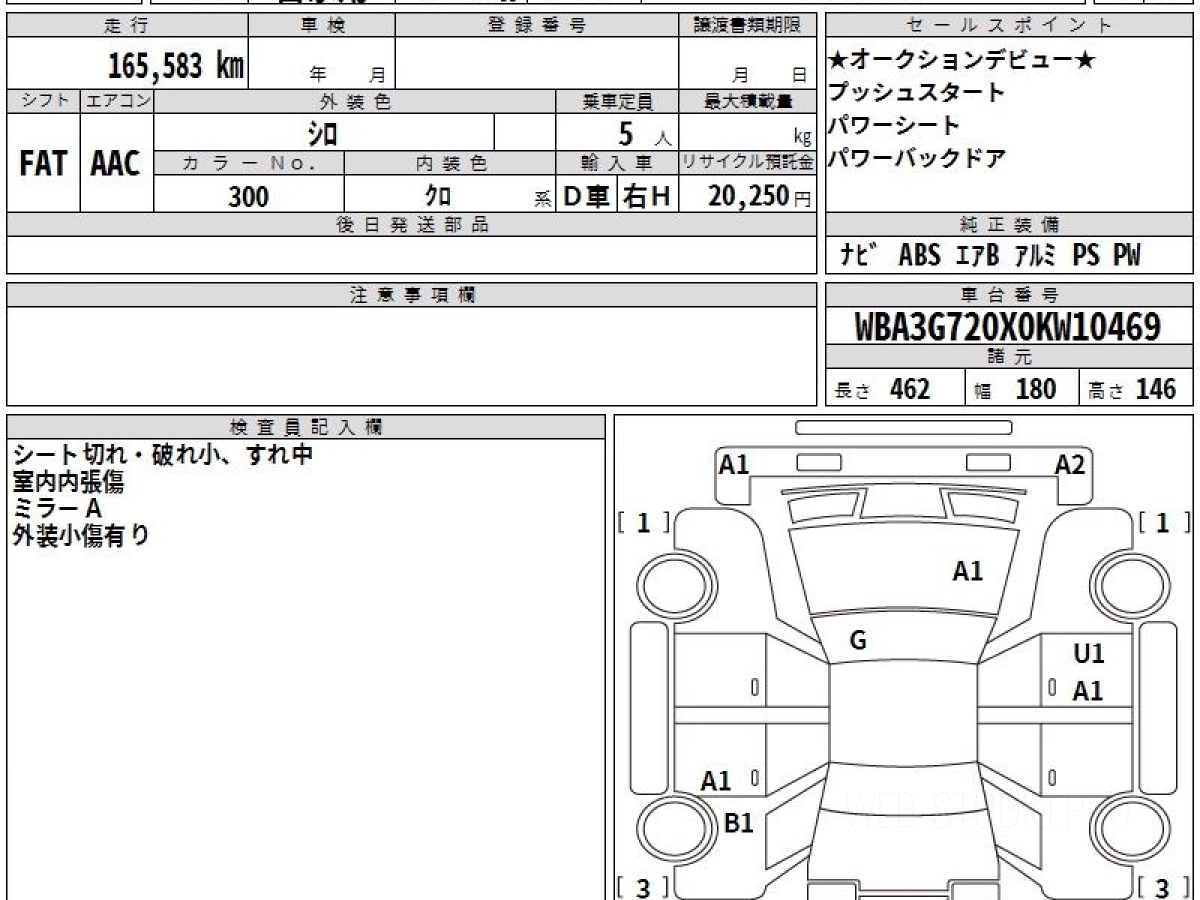Click the A2 damage mark on bumper corner
The image size is (1200, 900).
click(1070, 465)
